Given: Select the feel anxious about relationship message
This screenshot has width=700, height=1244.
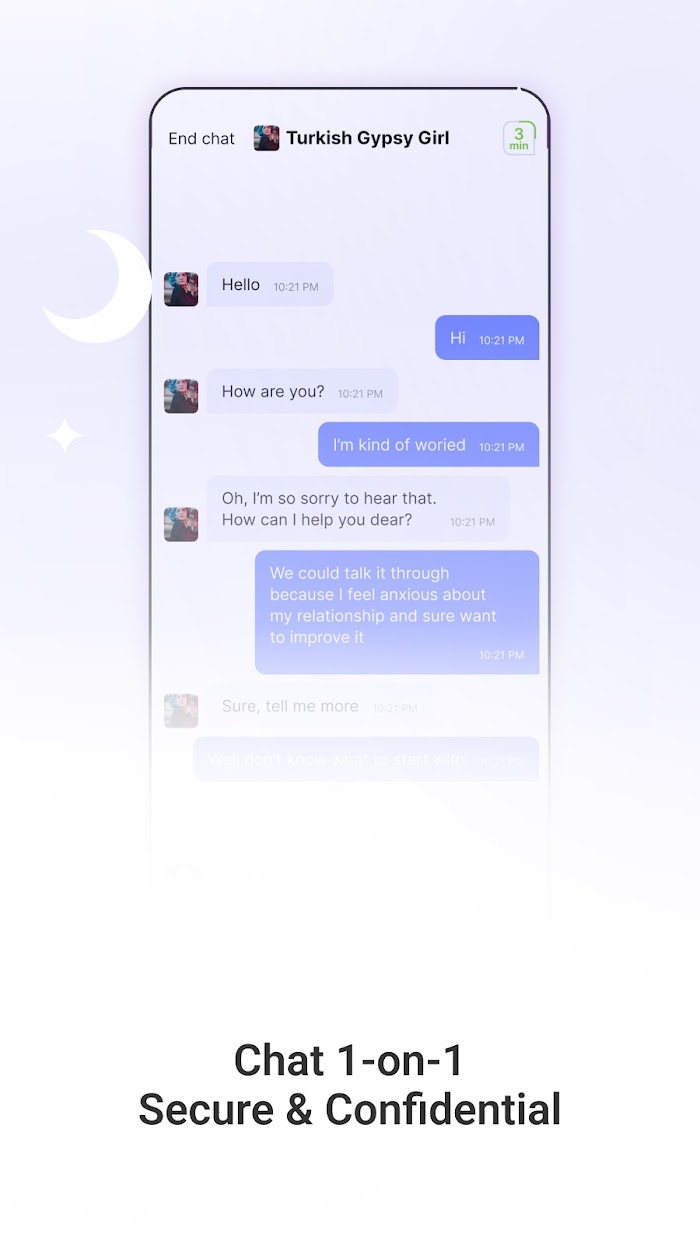Looking at the screenshot, I should [x=397, y=612].
